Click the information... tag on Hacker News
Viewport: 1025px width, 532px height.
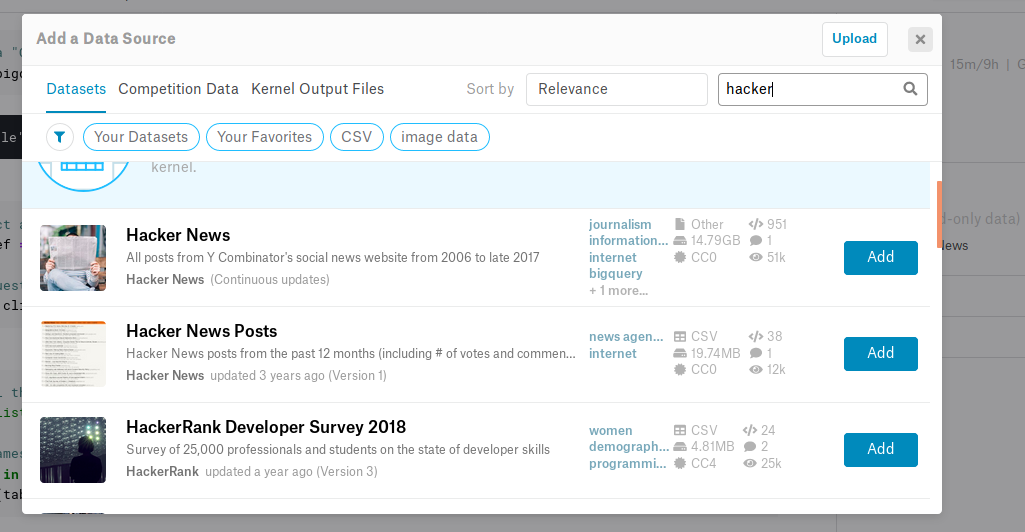(628, 241)
